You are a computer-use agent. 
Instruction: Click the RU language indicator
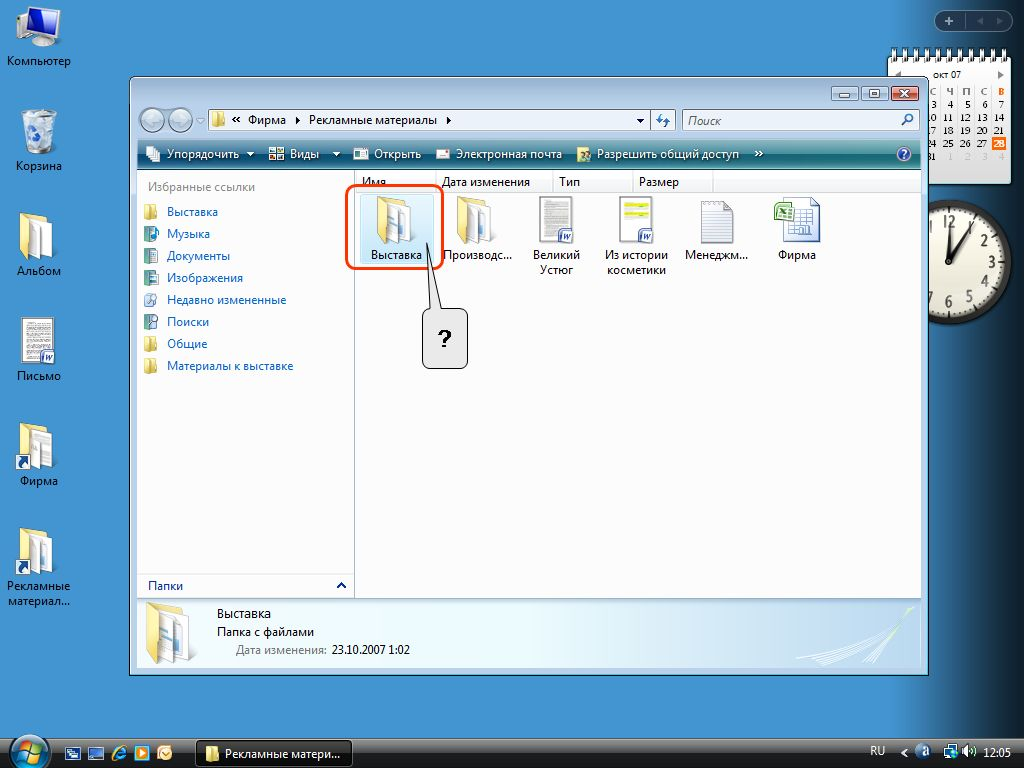878,751
